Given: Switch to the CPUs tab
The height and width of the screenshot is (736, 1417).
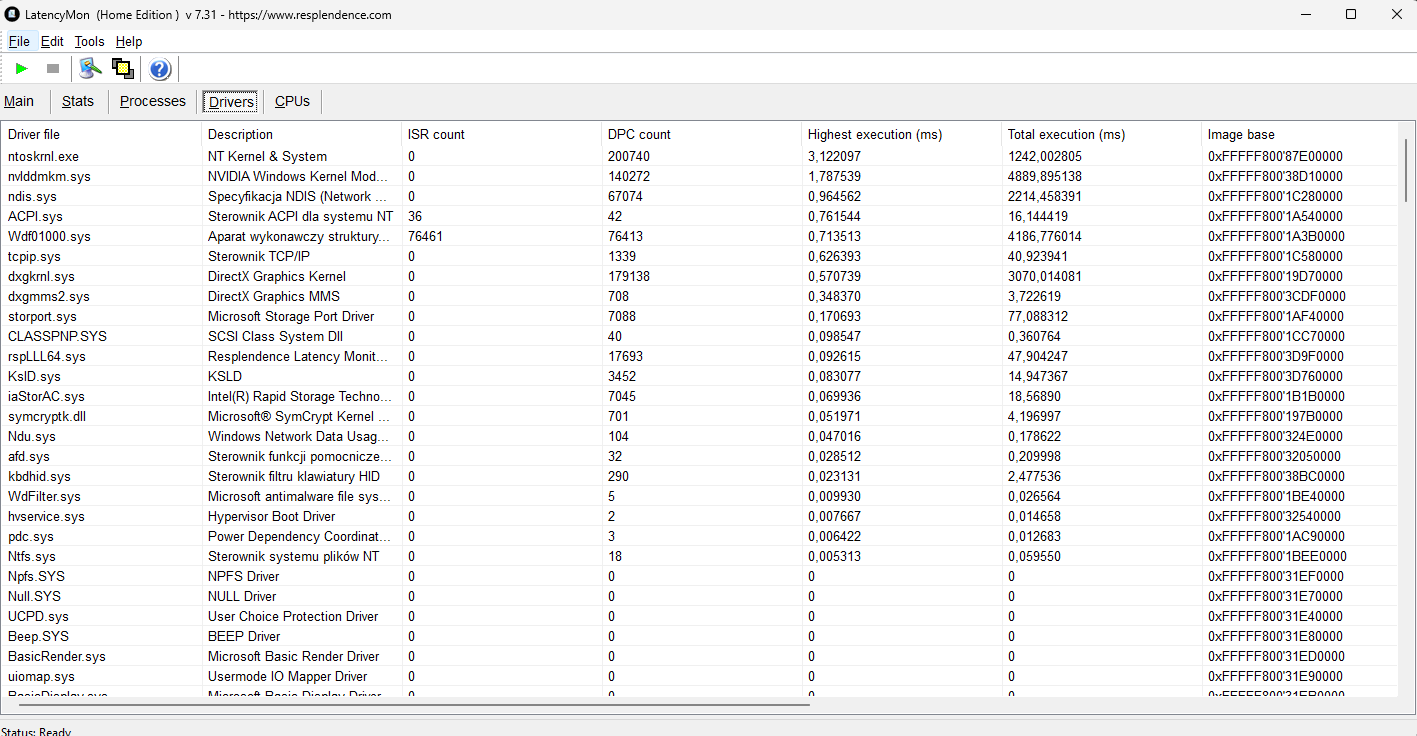Looking at the screenshot, I should (x=292, y=101).
